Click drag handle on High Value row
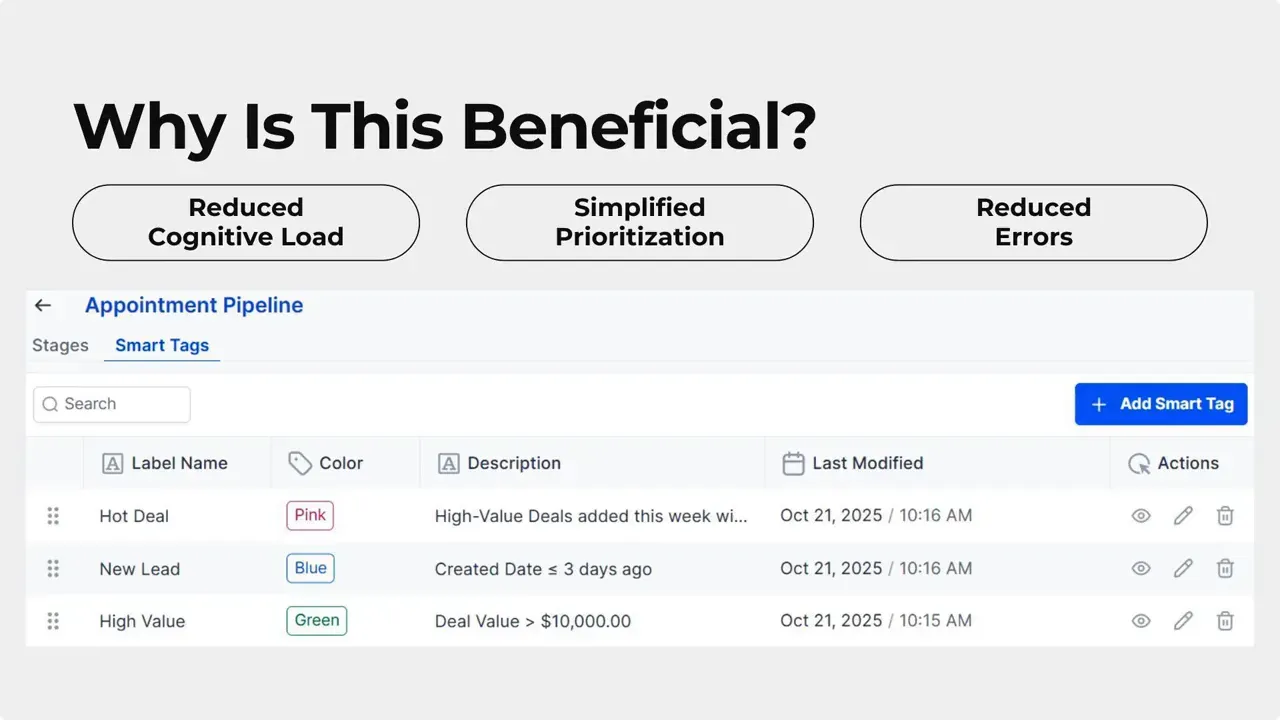 pos(53,621)
